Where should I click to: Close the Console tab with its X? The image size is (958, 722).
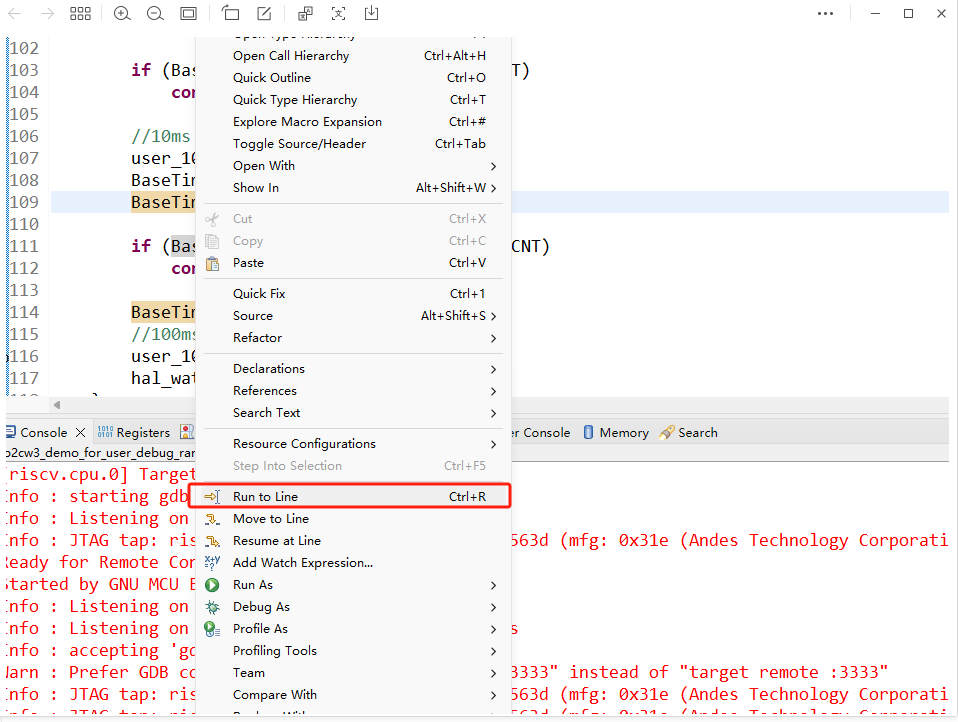81,433
